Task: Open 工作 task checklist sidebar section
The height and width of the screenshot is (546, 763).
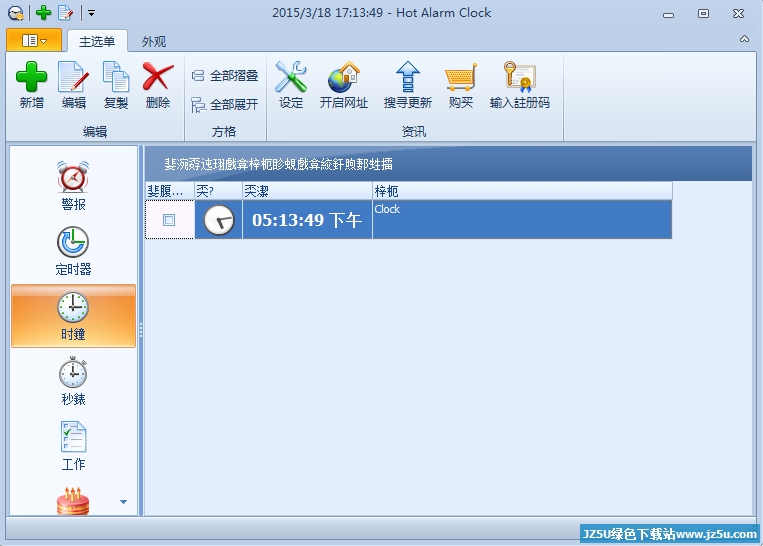Action: (x=73, y=446)
